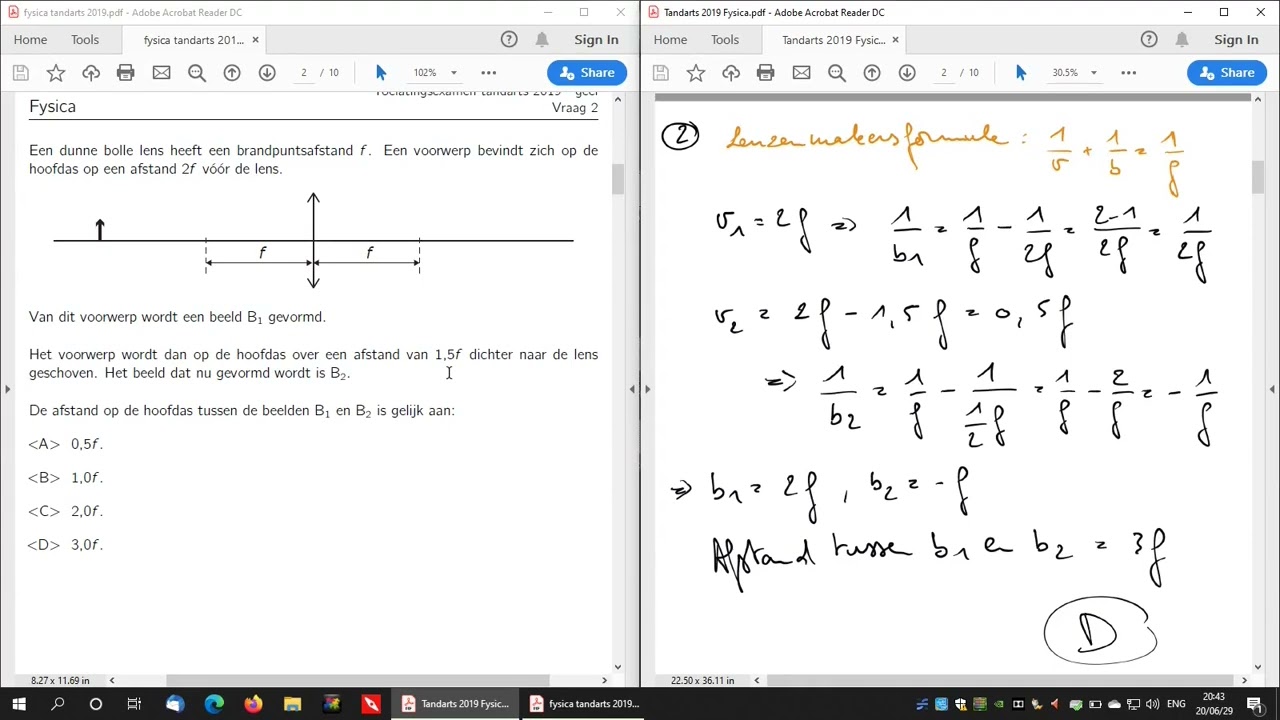Image resolution: width=1280 pixels, height=720 pixels.
Task: Selection arrow tool in right window
Action: click(x=1021, y=73)
